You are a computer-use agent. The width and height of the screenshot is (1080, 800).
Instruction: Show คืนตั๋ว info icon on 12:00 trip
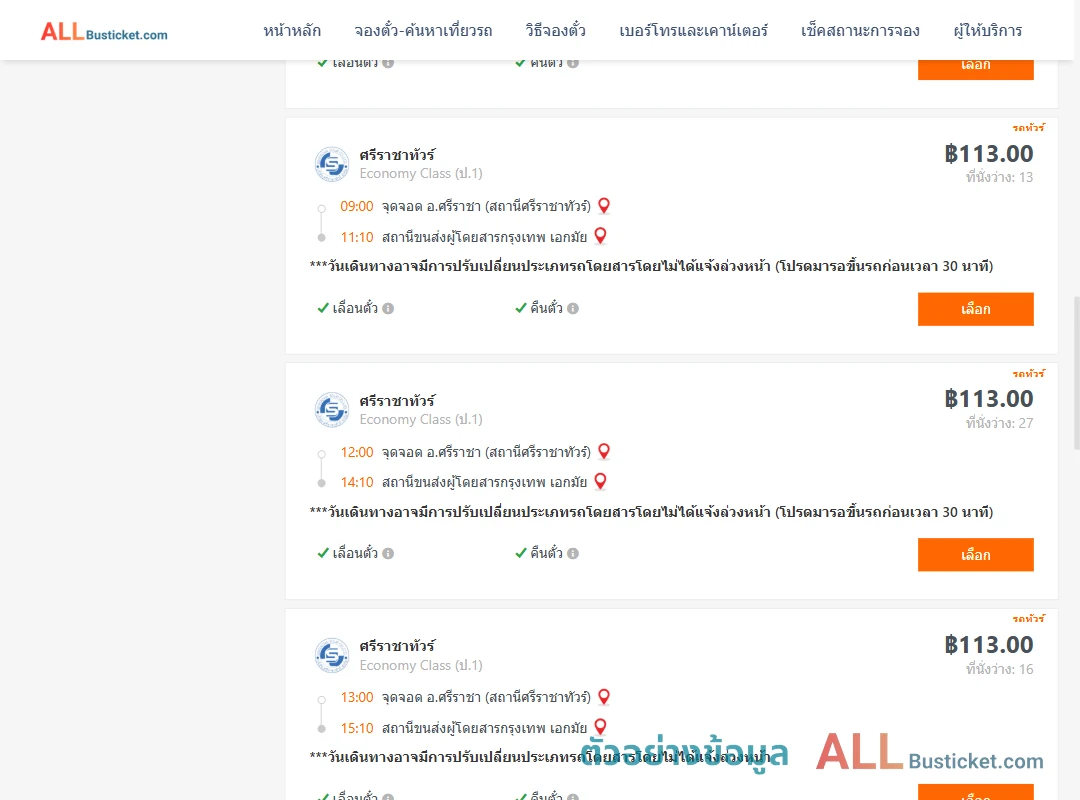click(573, 553)
